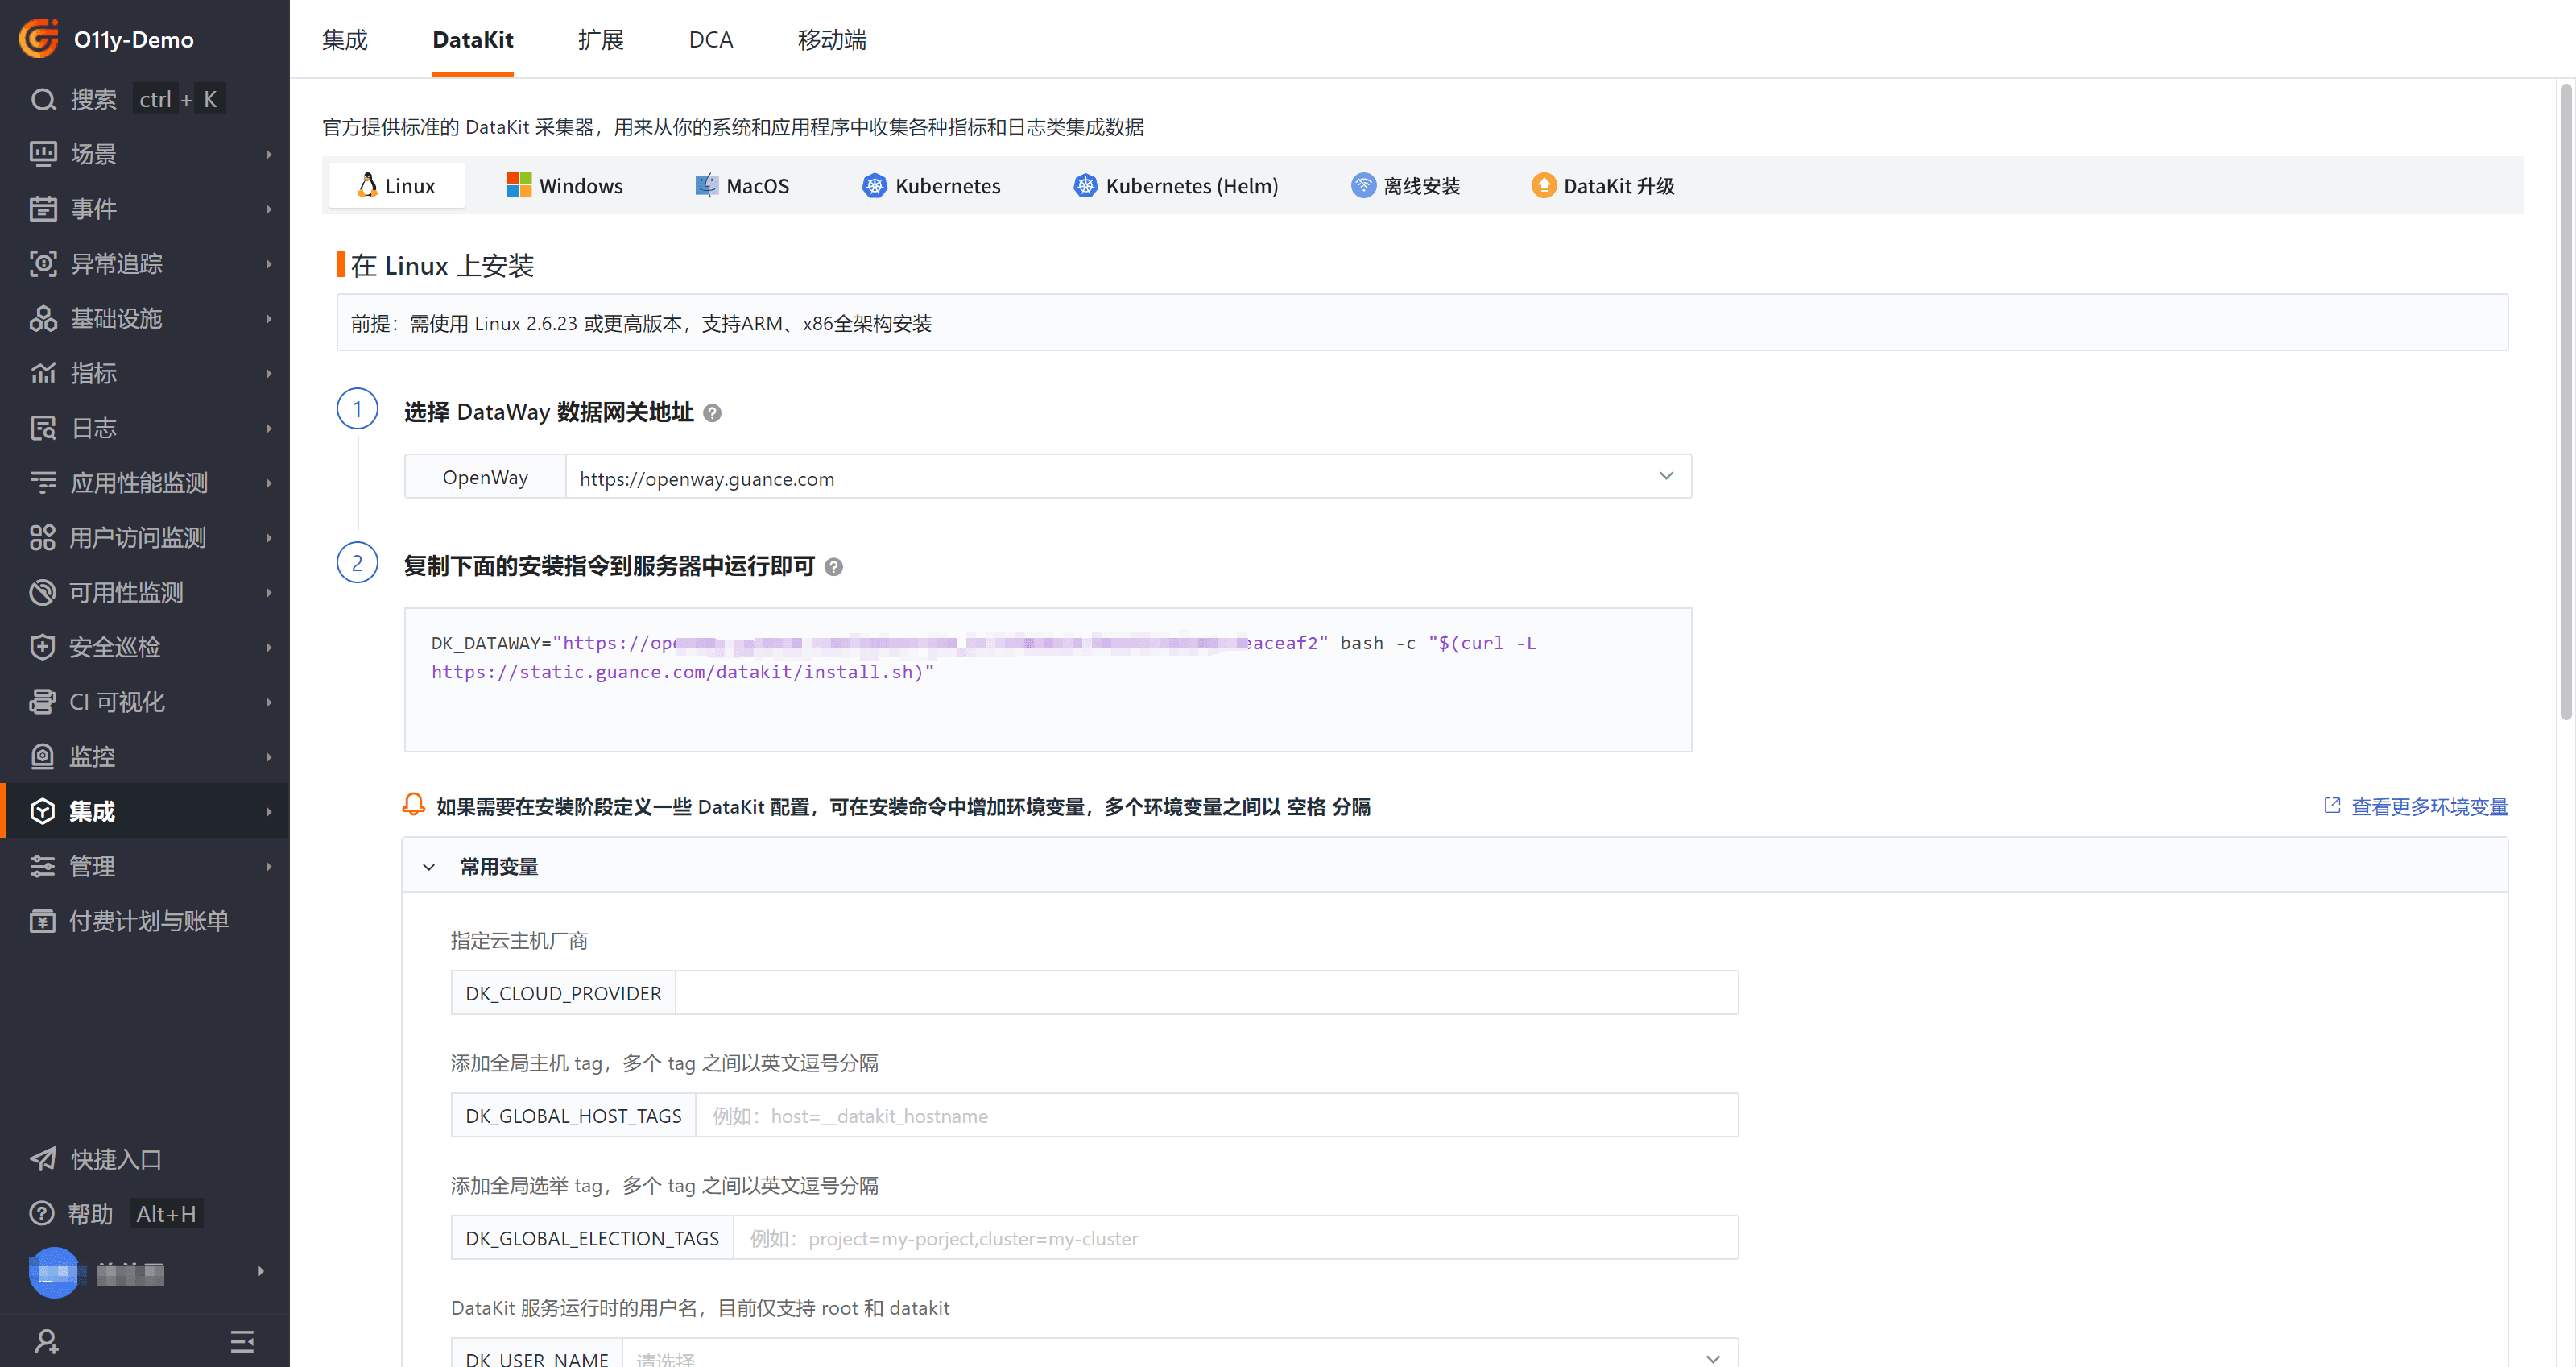Viewport: 2576px width, 1367px height.
Task: Collapse the 常用变量 section
Action: [429, 867]
